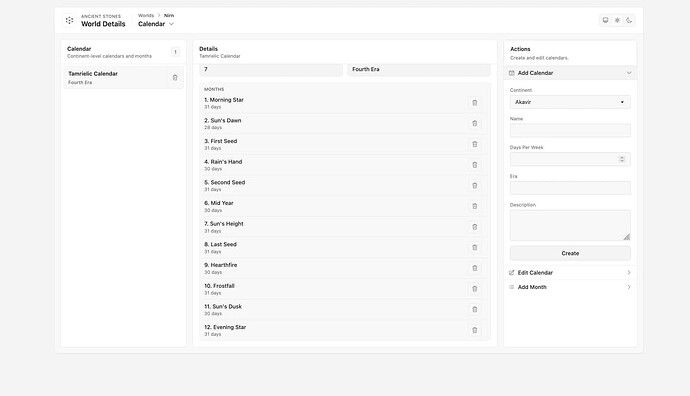Image resolution: width=690 pixels, height=396 pixels.
Task: Click the Create button
Action: coord(570,253)
